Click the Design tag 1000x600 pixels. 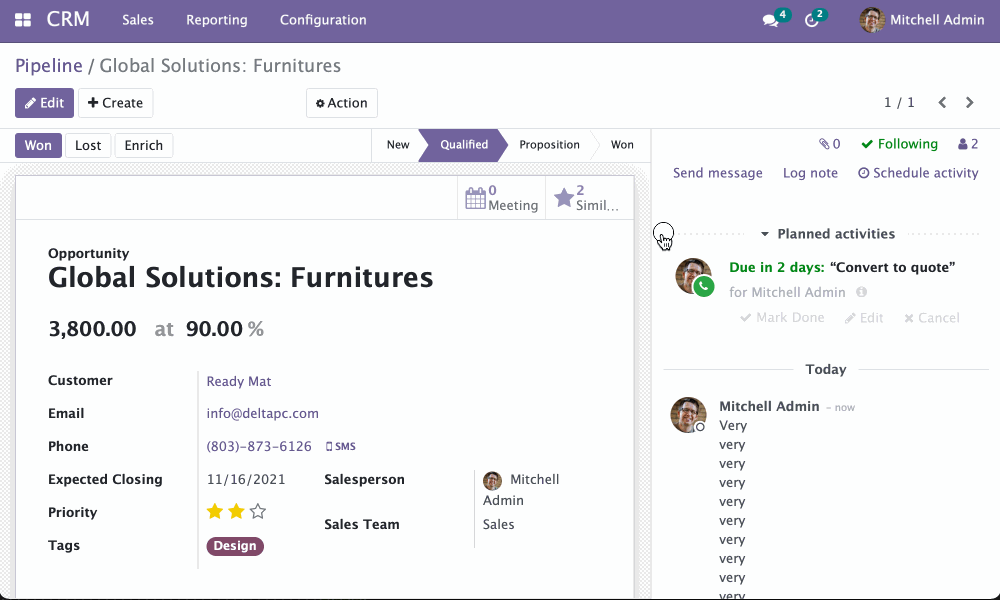tap(234, 546)
